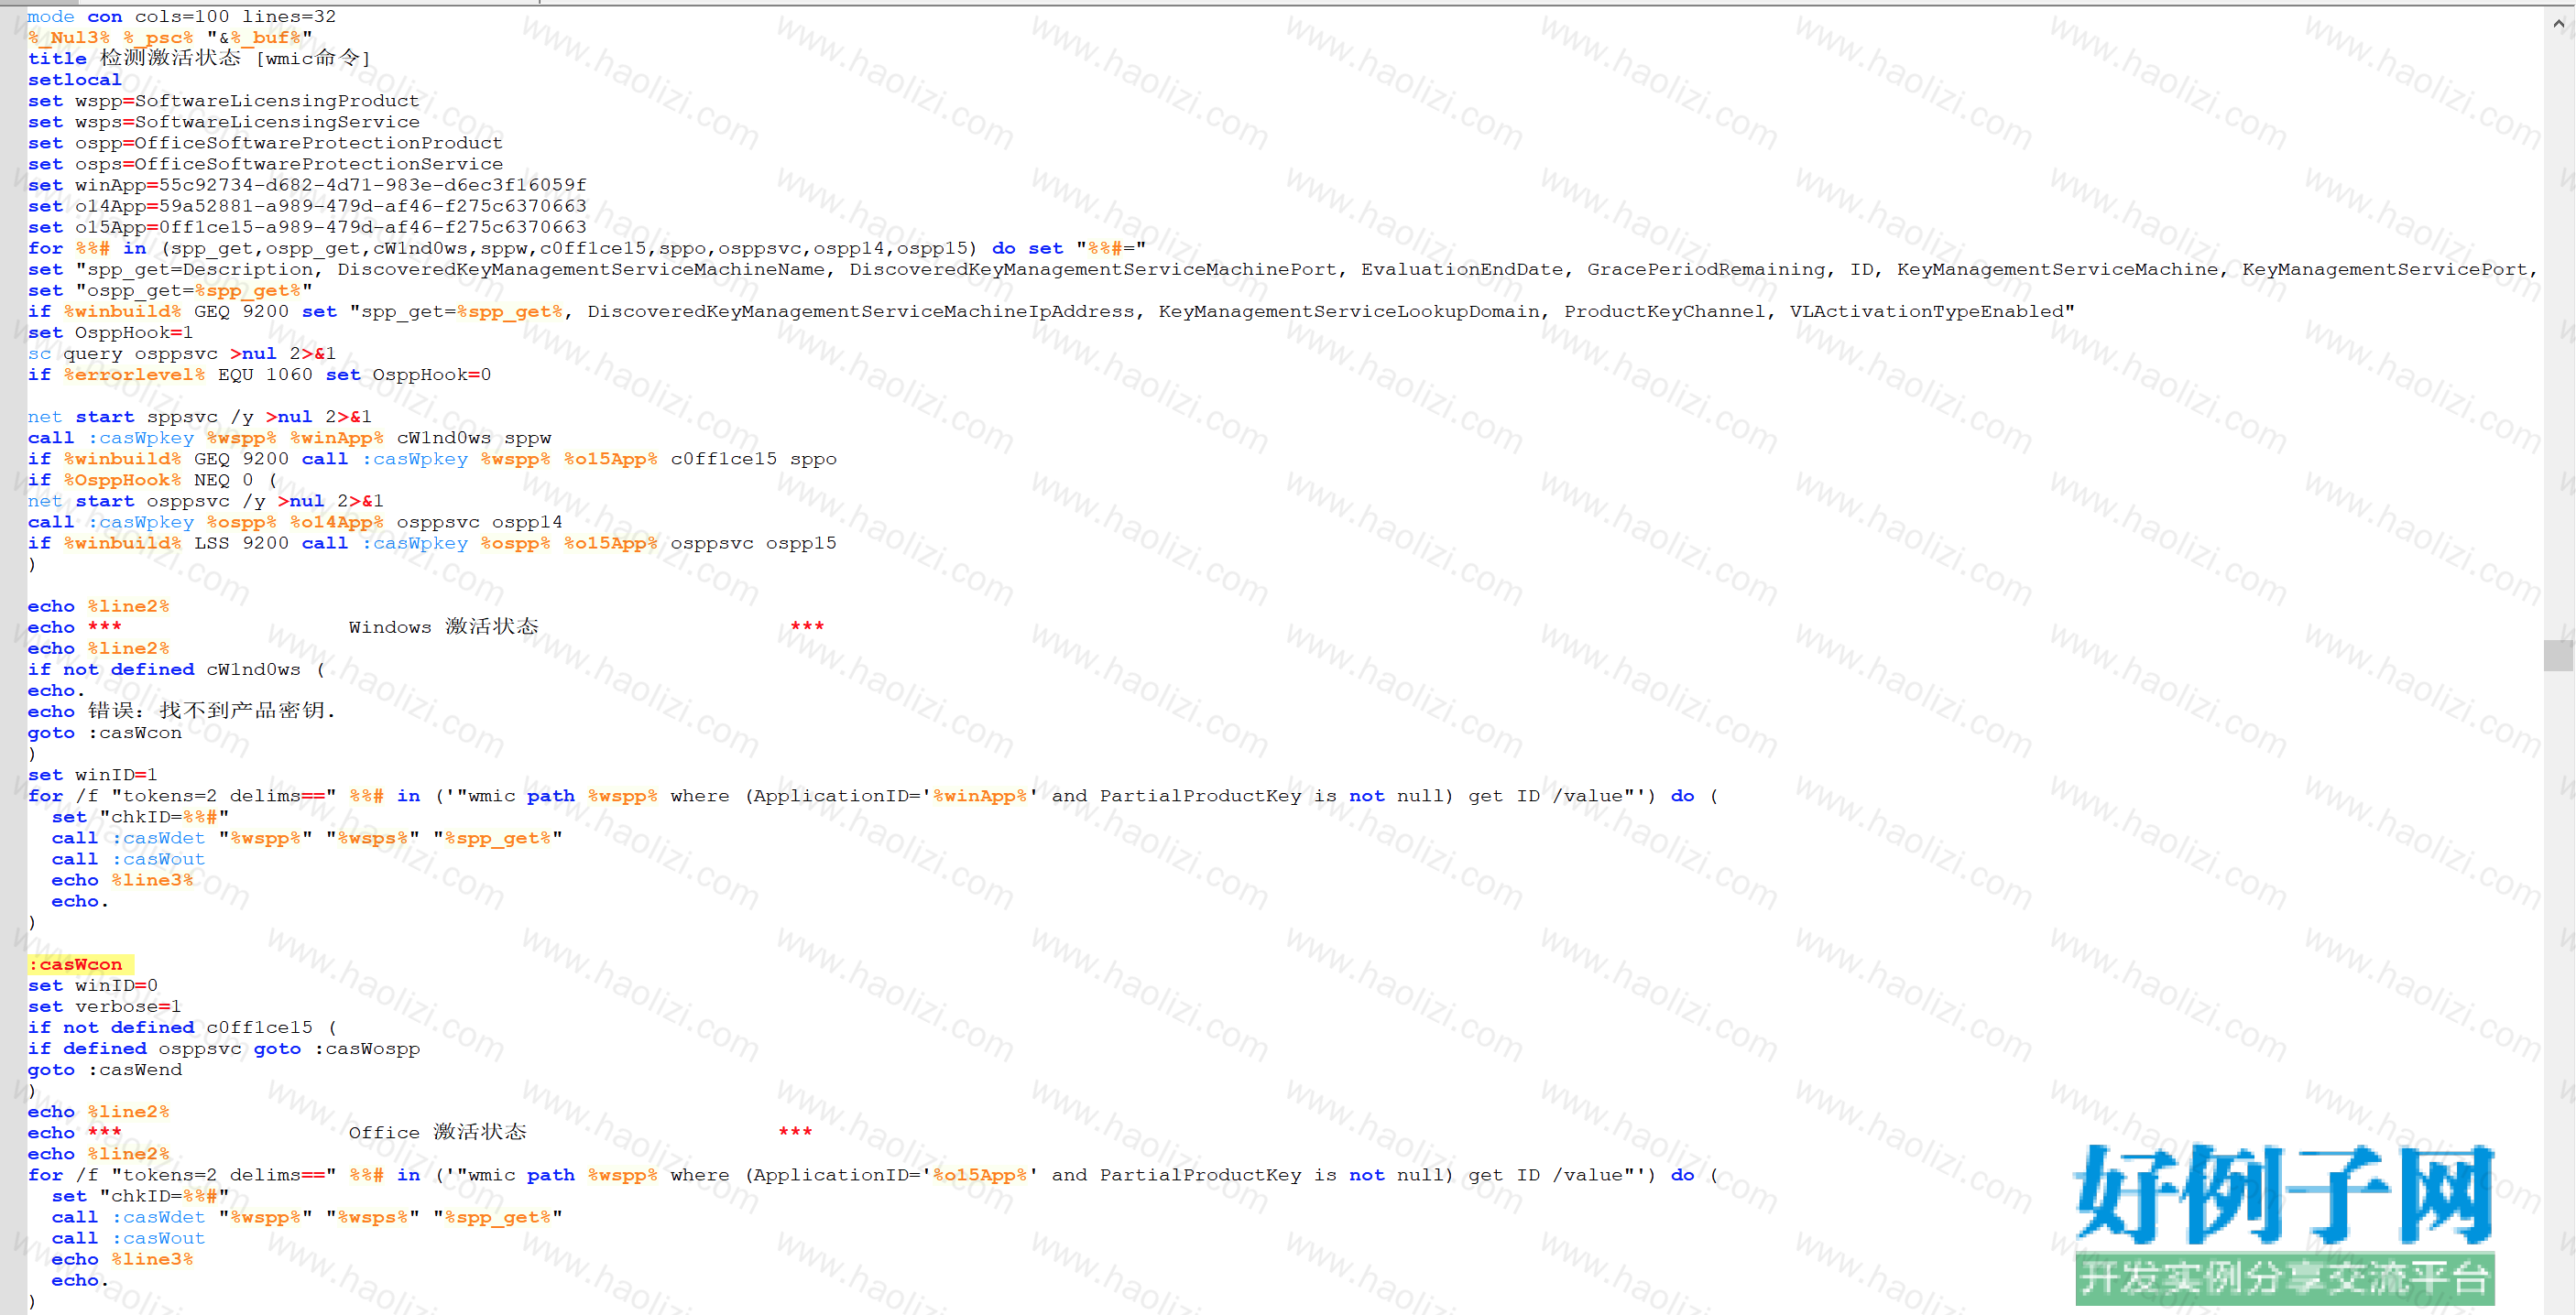Click 'set winID=1' line
The image size is (2576, 1315).
point(92,775)
